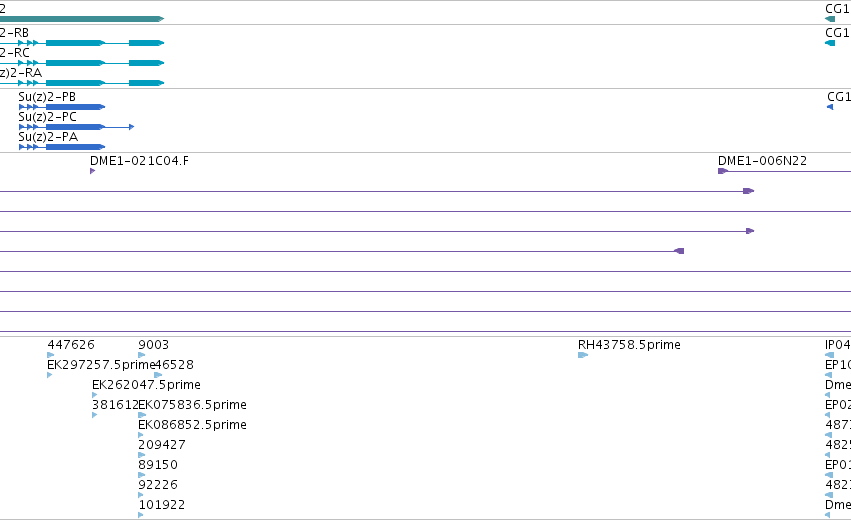Click the arrow marker under 89150
The width and height of the screenshot is (851, 520).
[142, 475]
